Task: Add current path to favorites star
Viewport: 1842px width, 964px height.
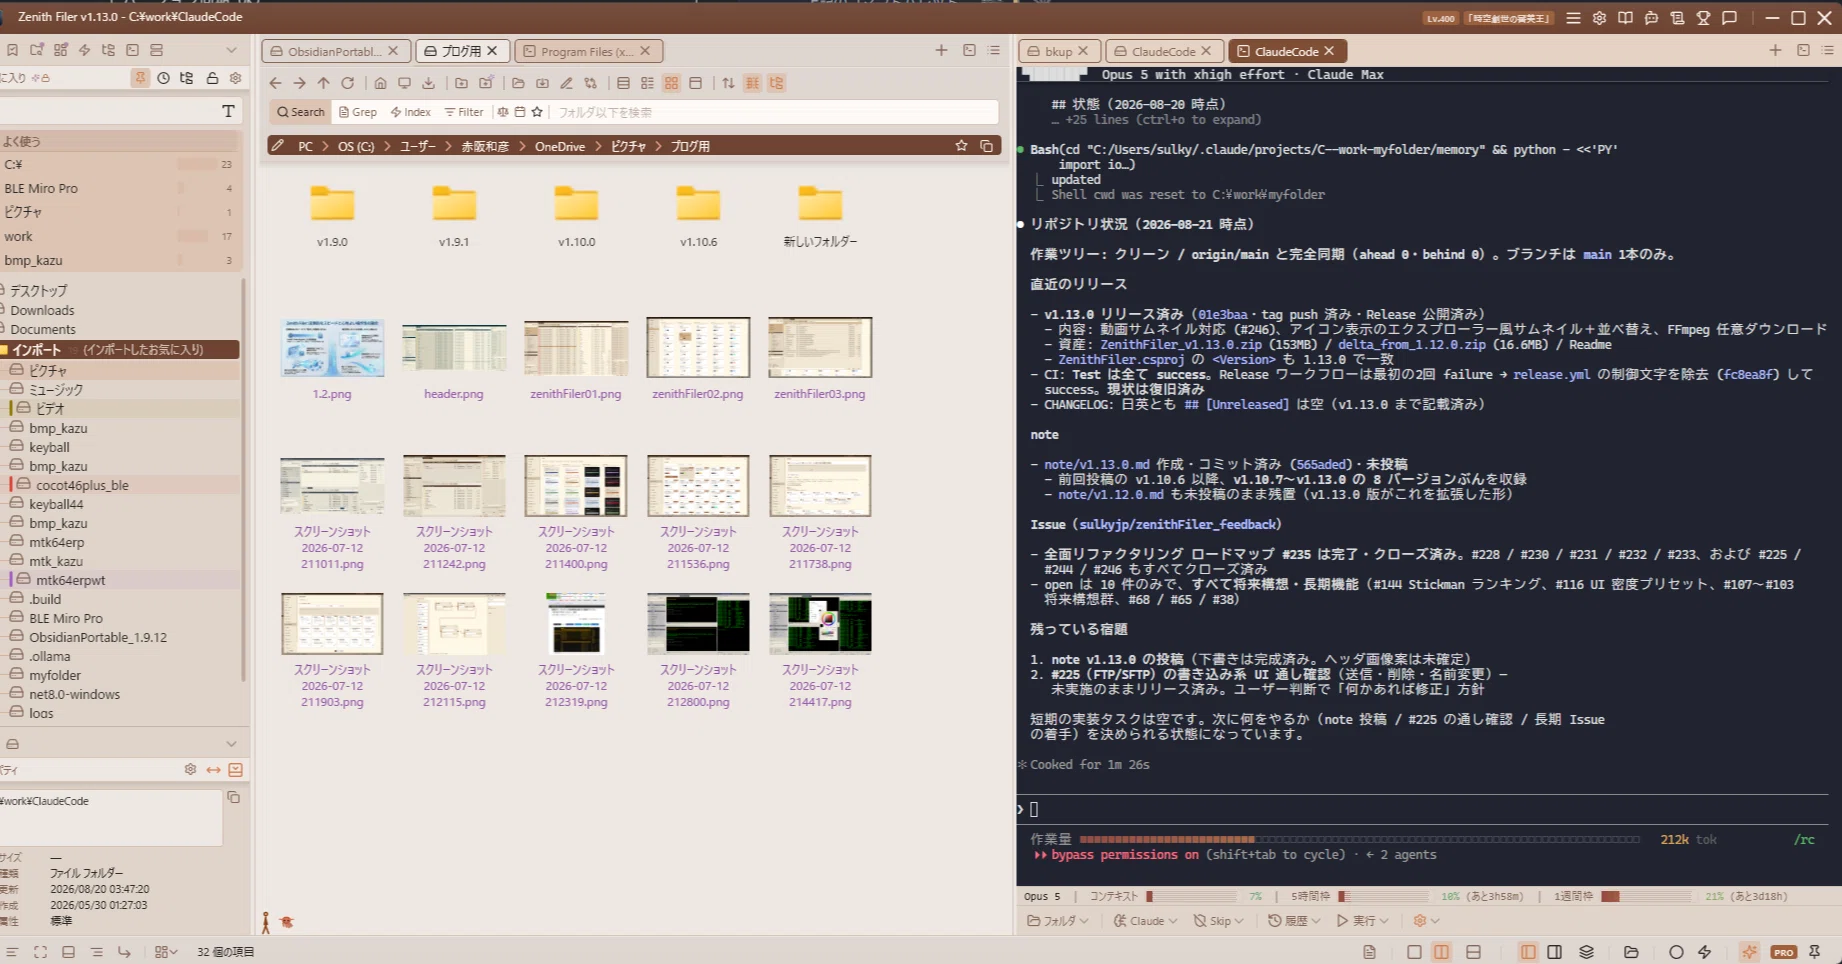Action: click(961, 146)
